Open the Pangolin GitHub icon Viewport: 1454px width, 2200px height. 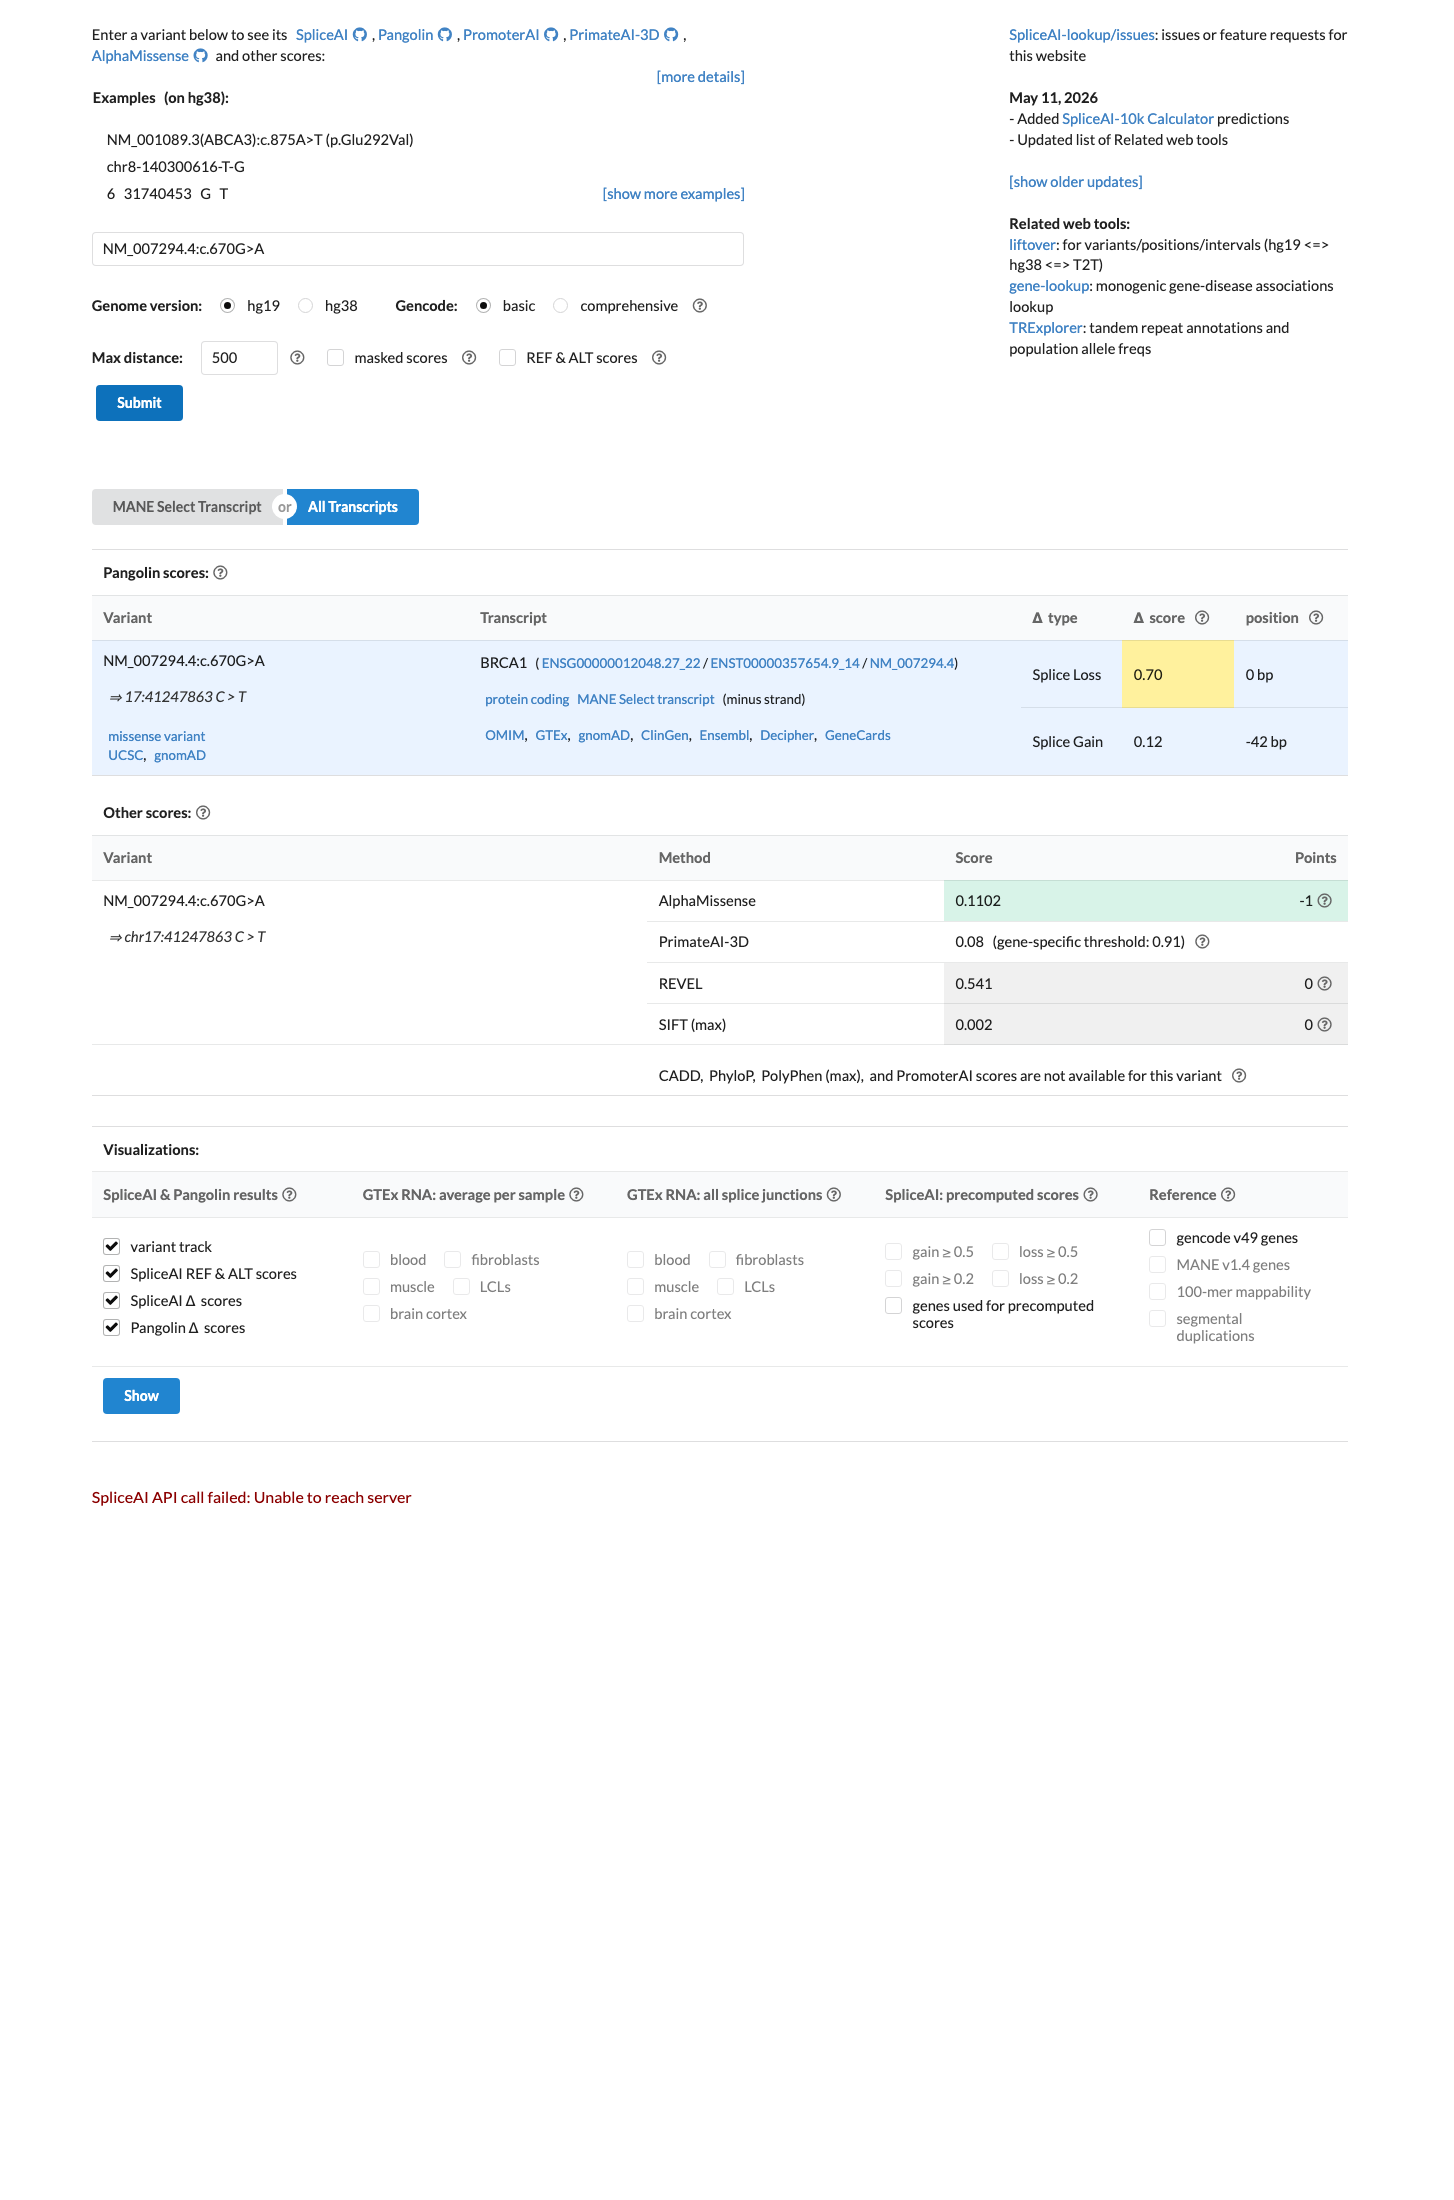coord(445,35)
